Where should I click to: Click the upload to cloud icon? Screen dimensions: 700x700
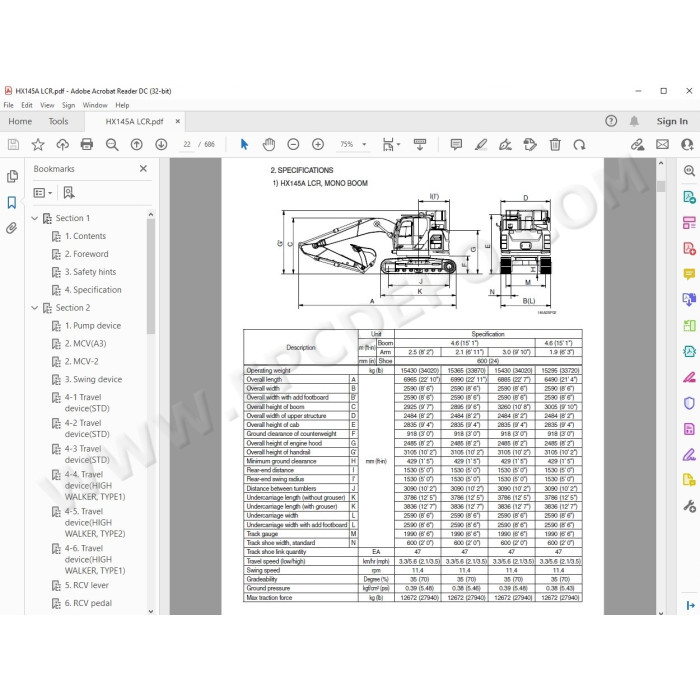click(62, 144)
